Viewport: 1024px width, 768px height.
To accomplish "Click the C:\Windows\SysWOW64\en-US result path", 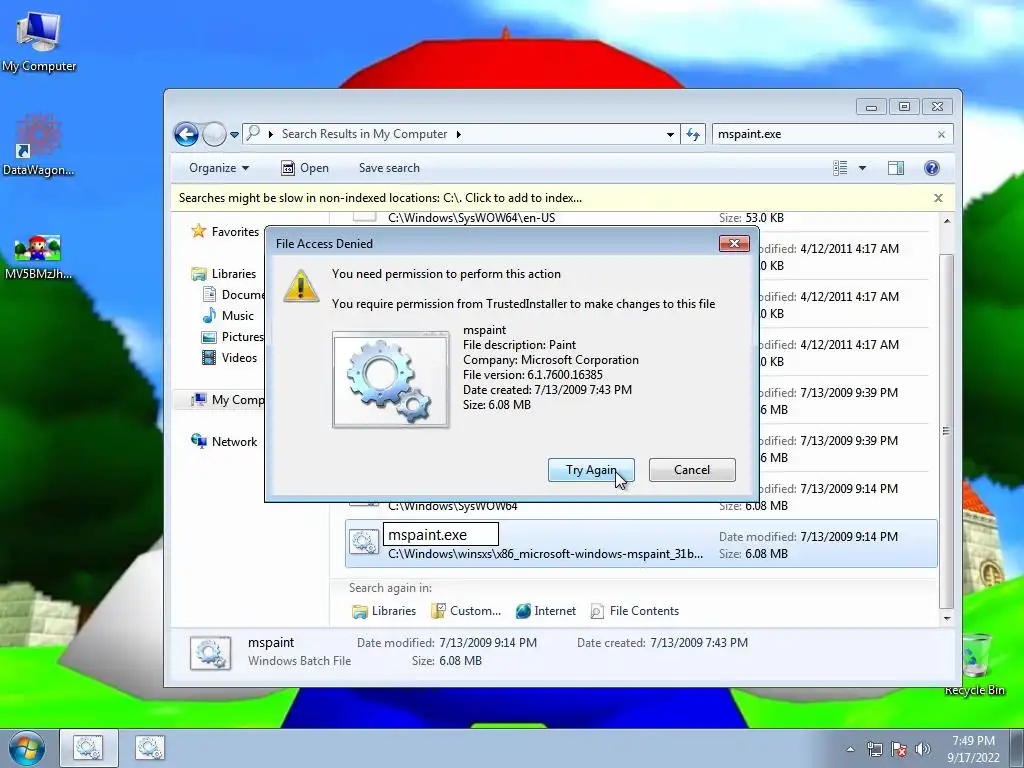I will [x=472, y=217].
